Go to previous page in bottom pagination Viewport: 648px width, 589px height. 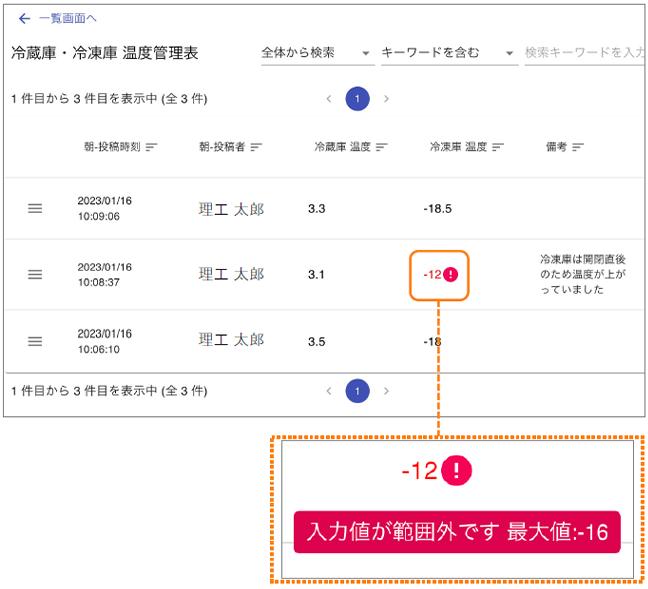pyautogui.click(x=329, y=391)
